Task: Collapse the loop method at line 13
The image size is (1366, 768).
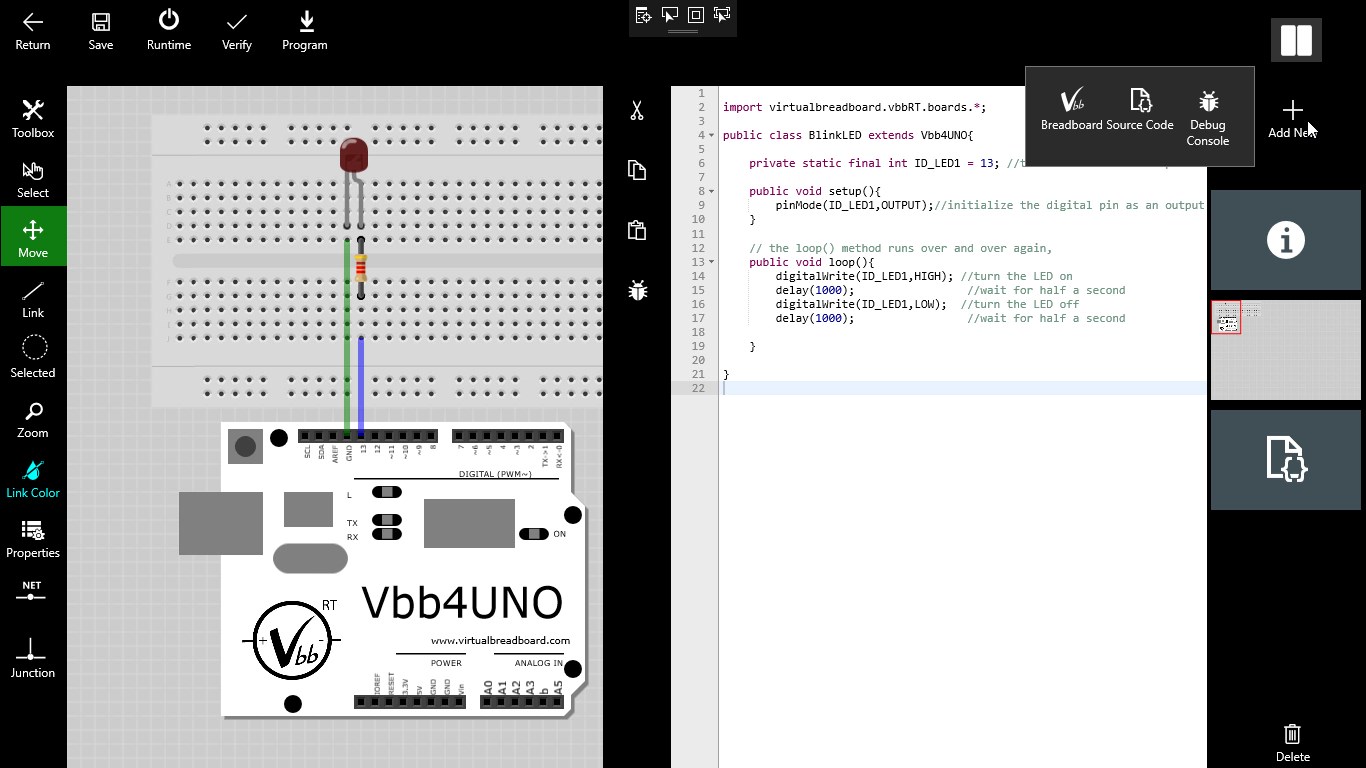Action: click(710, 261)
